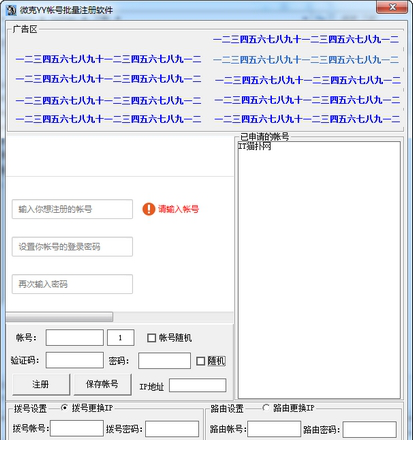Click the 帐号 text box
The height and width of the screenshot is (457, 413).
[x=75, y=338]
